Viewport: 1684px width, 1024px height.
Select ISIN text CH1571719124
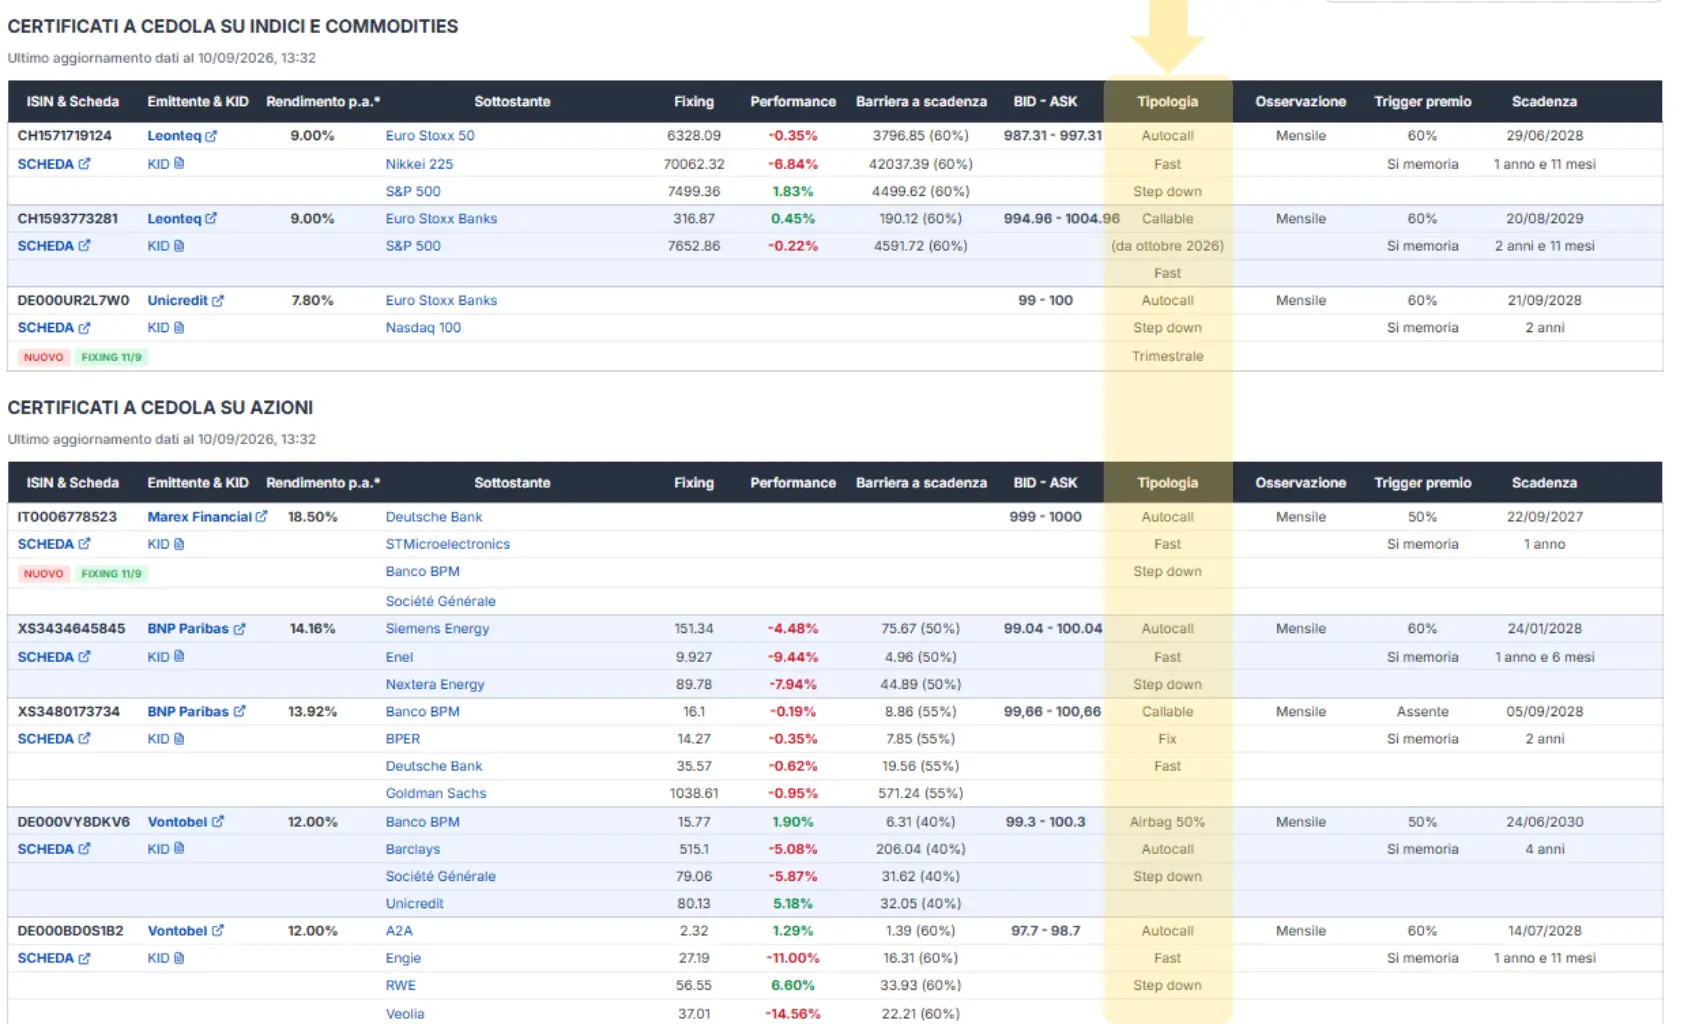(65, 136)
